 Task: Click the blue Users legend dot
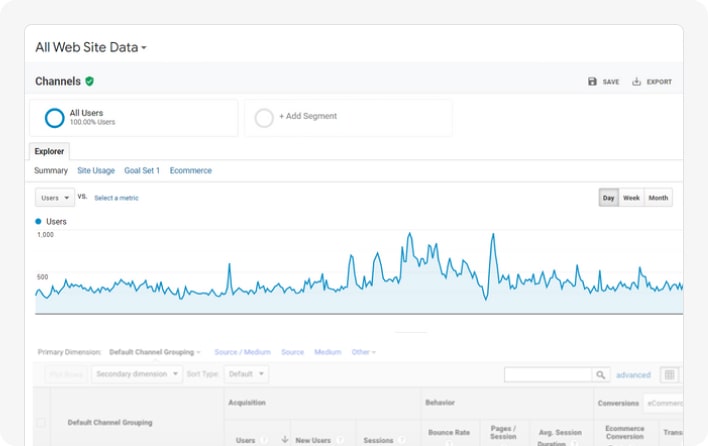38,221
